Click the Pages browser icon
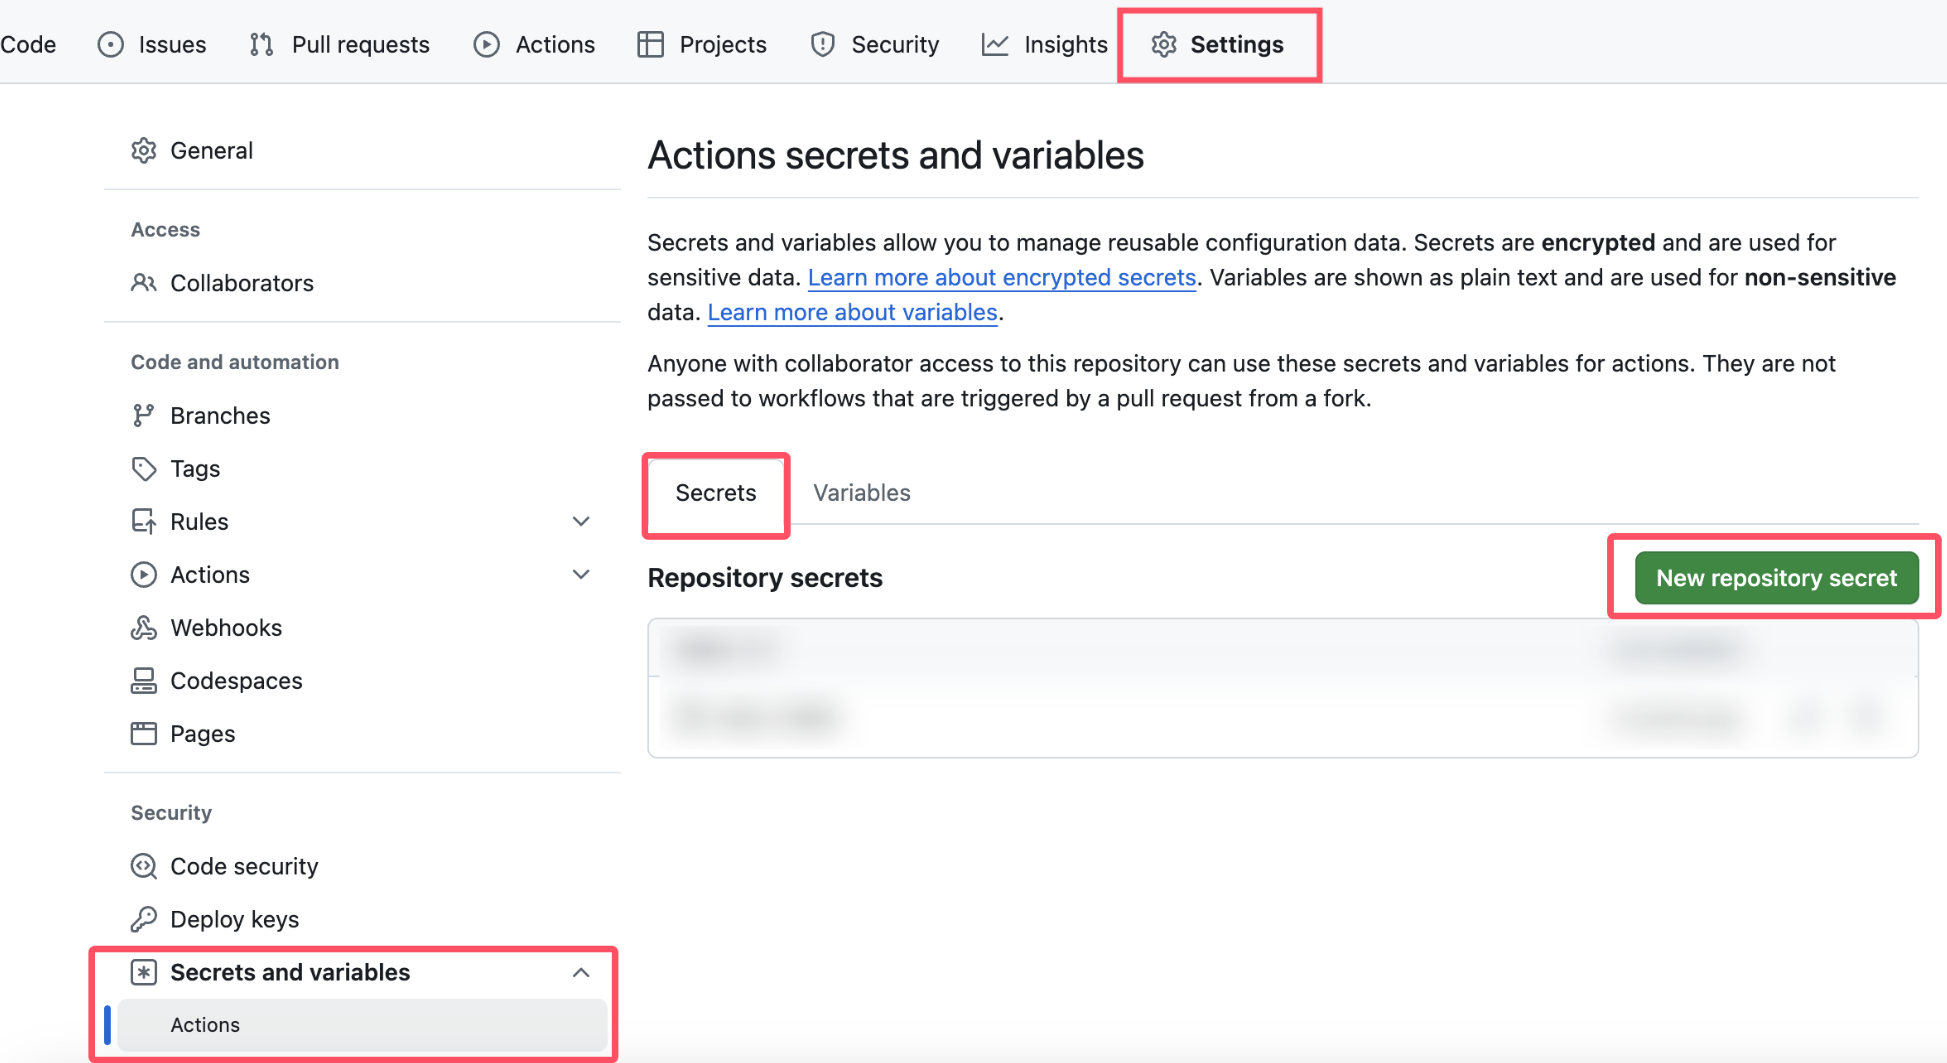1947x1063 pixels. pos(144,734)
